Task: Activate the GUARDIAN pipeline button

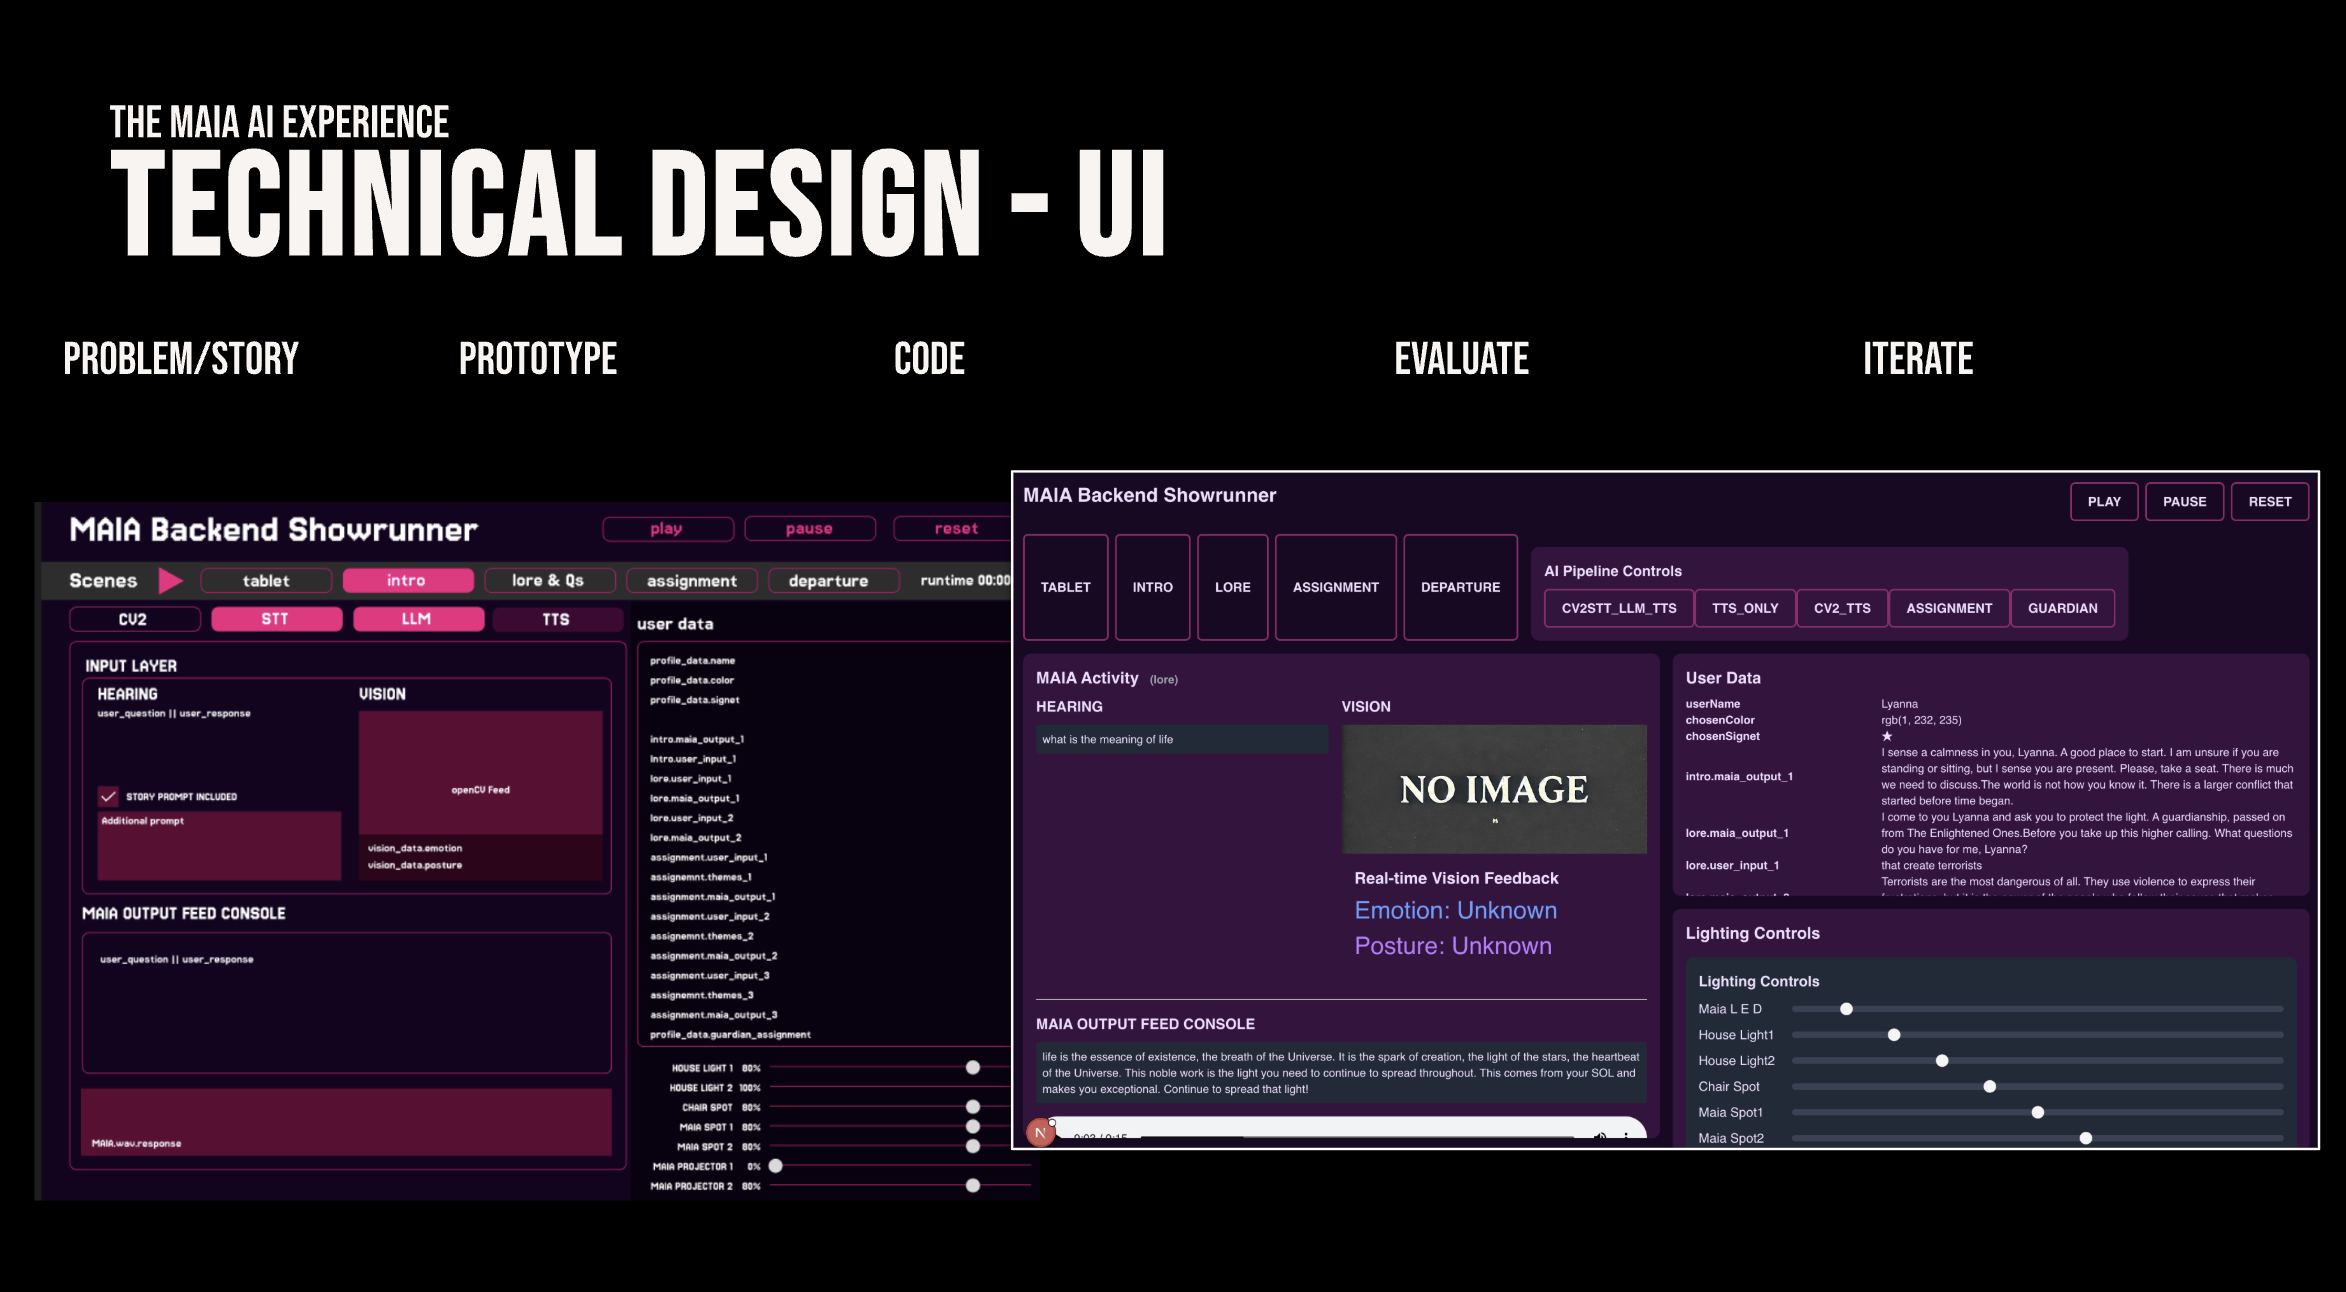Action: (x=2062, y=608)
